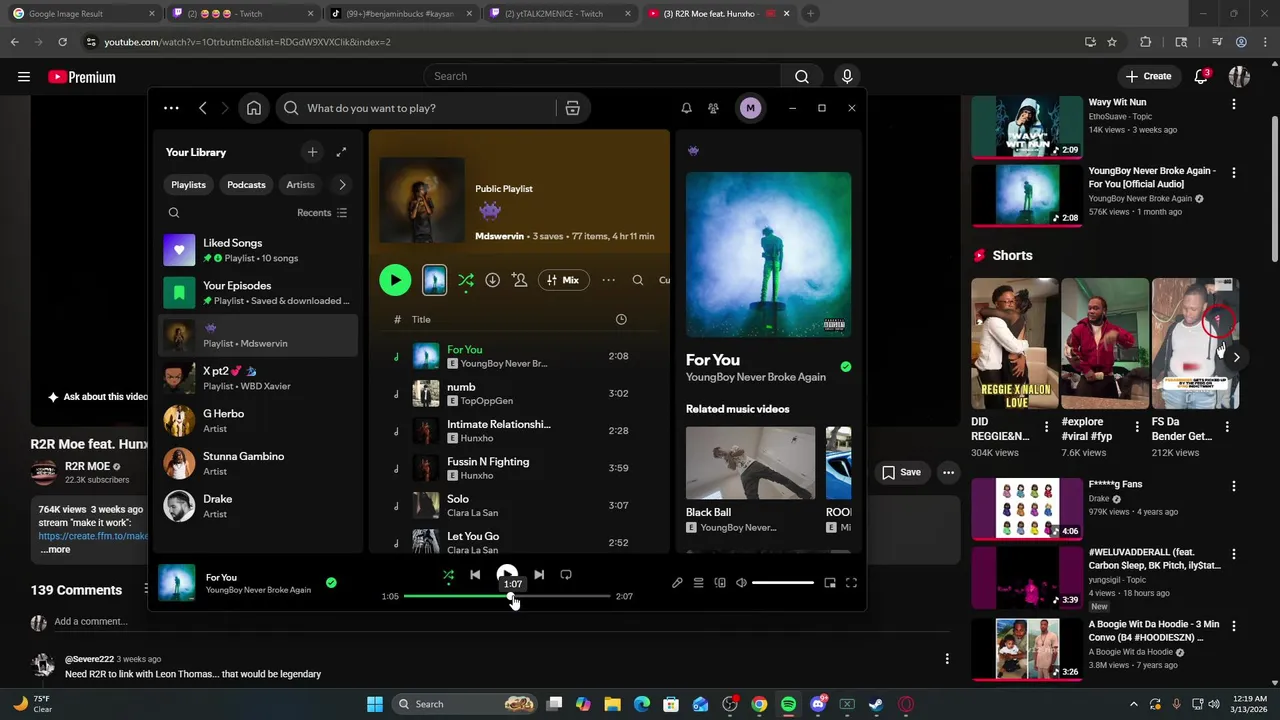1280x720 pixels.
Task: Sort tracks by duration clock header
Action: coord(621,319)
